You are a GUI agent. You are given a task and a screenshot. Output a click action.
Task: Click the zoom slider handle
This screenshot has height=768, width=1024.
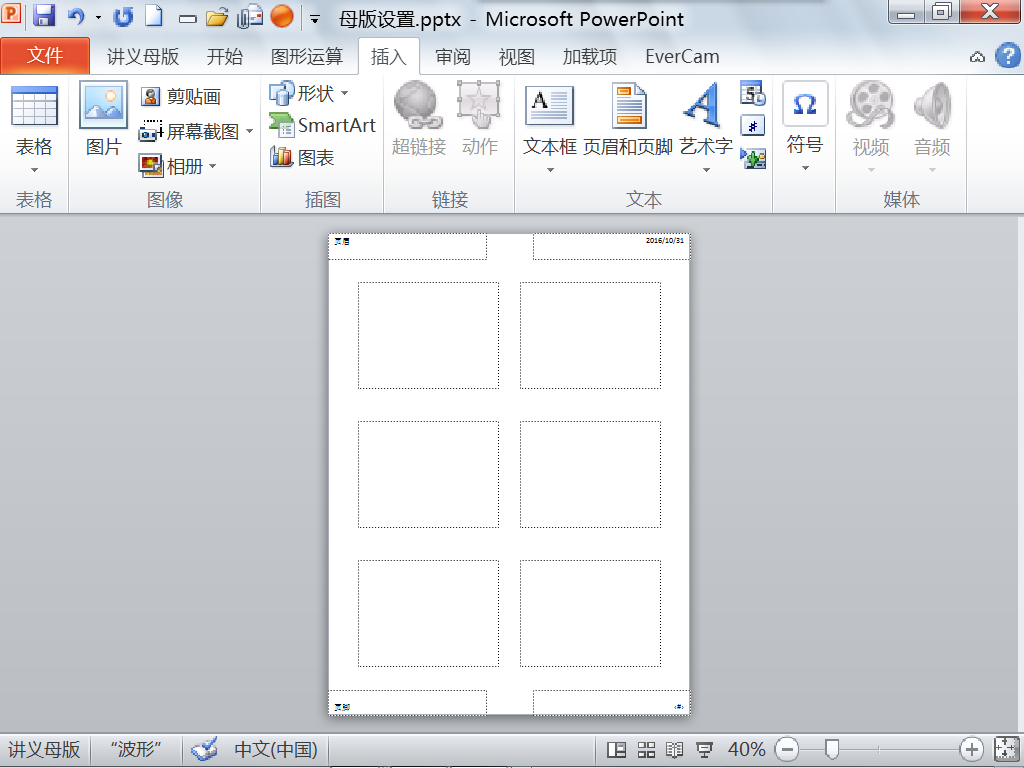click(831, 749)
